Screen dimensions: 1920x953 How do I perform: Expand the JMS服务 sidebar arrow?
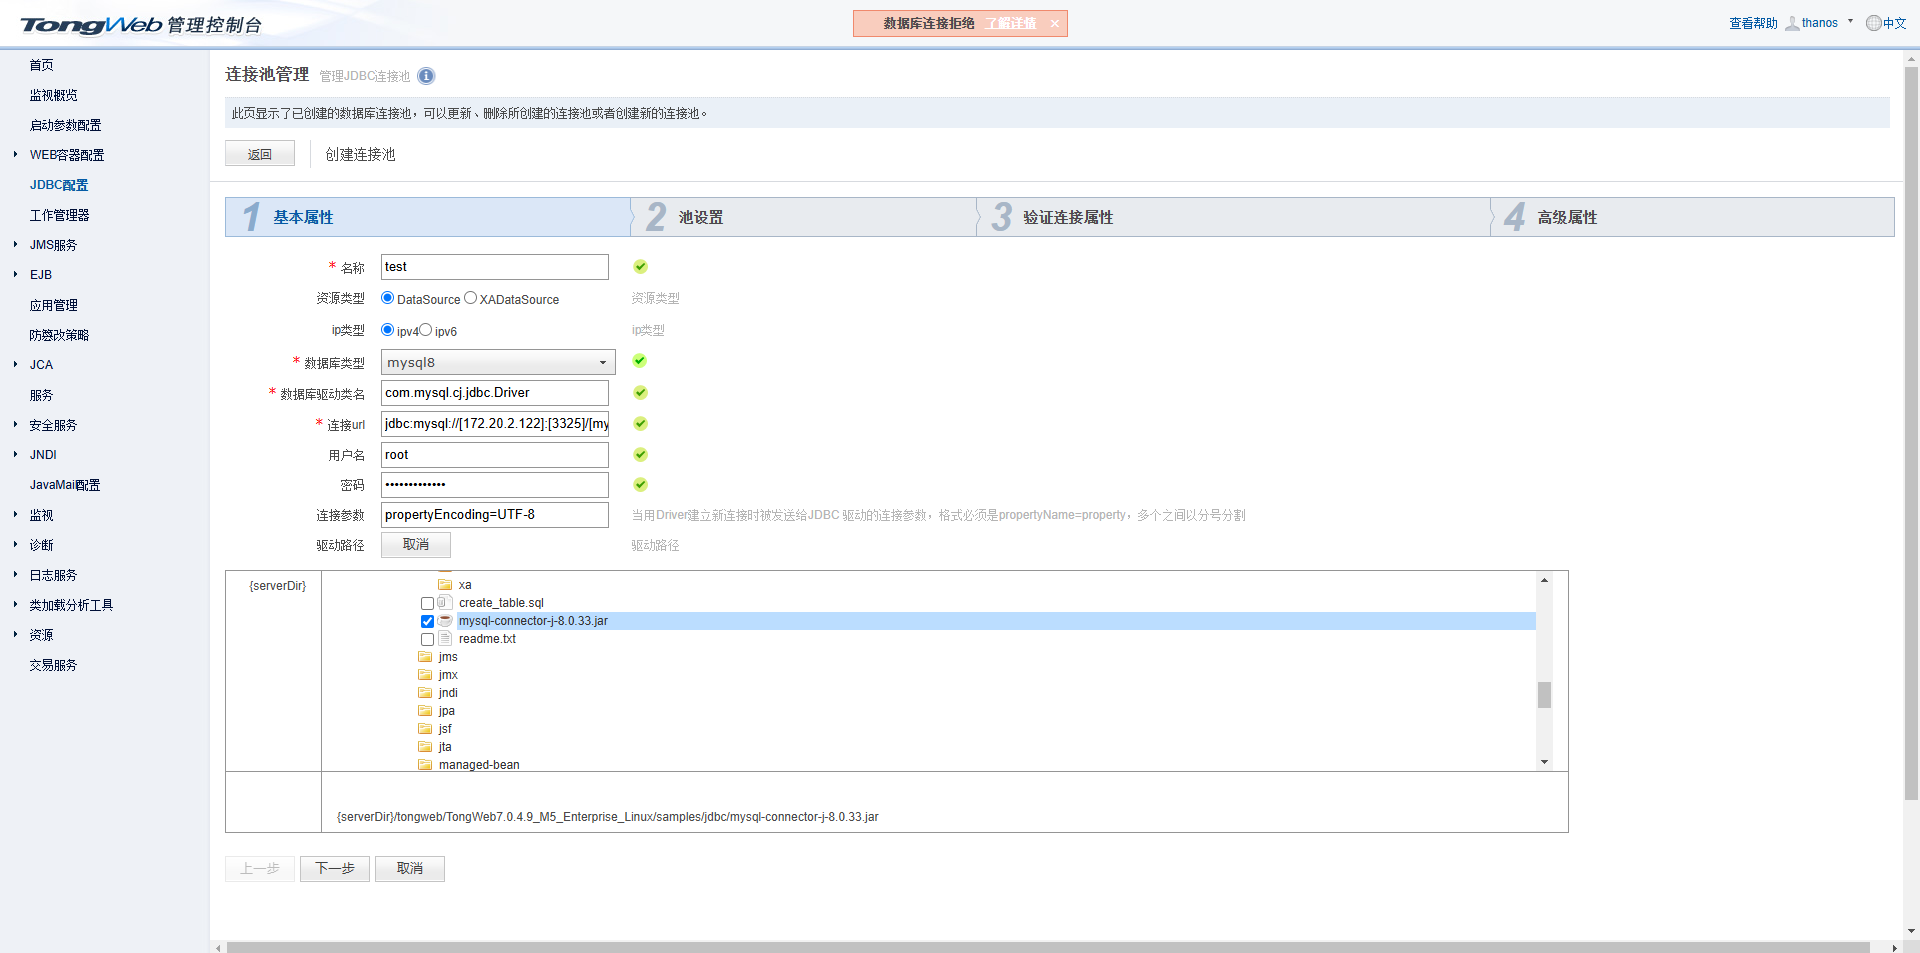coord(15,244)
